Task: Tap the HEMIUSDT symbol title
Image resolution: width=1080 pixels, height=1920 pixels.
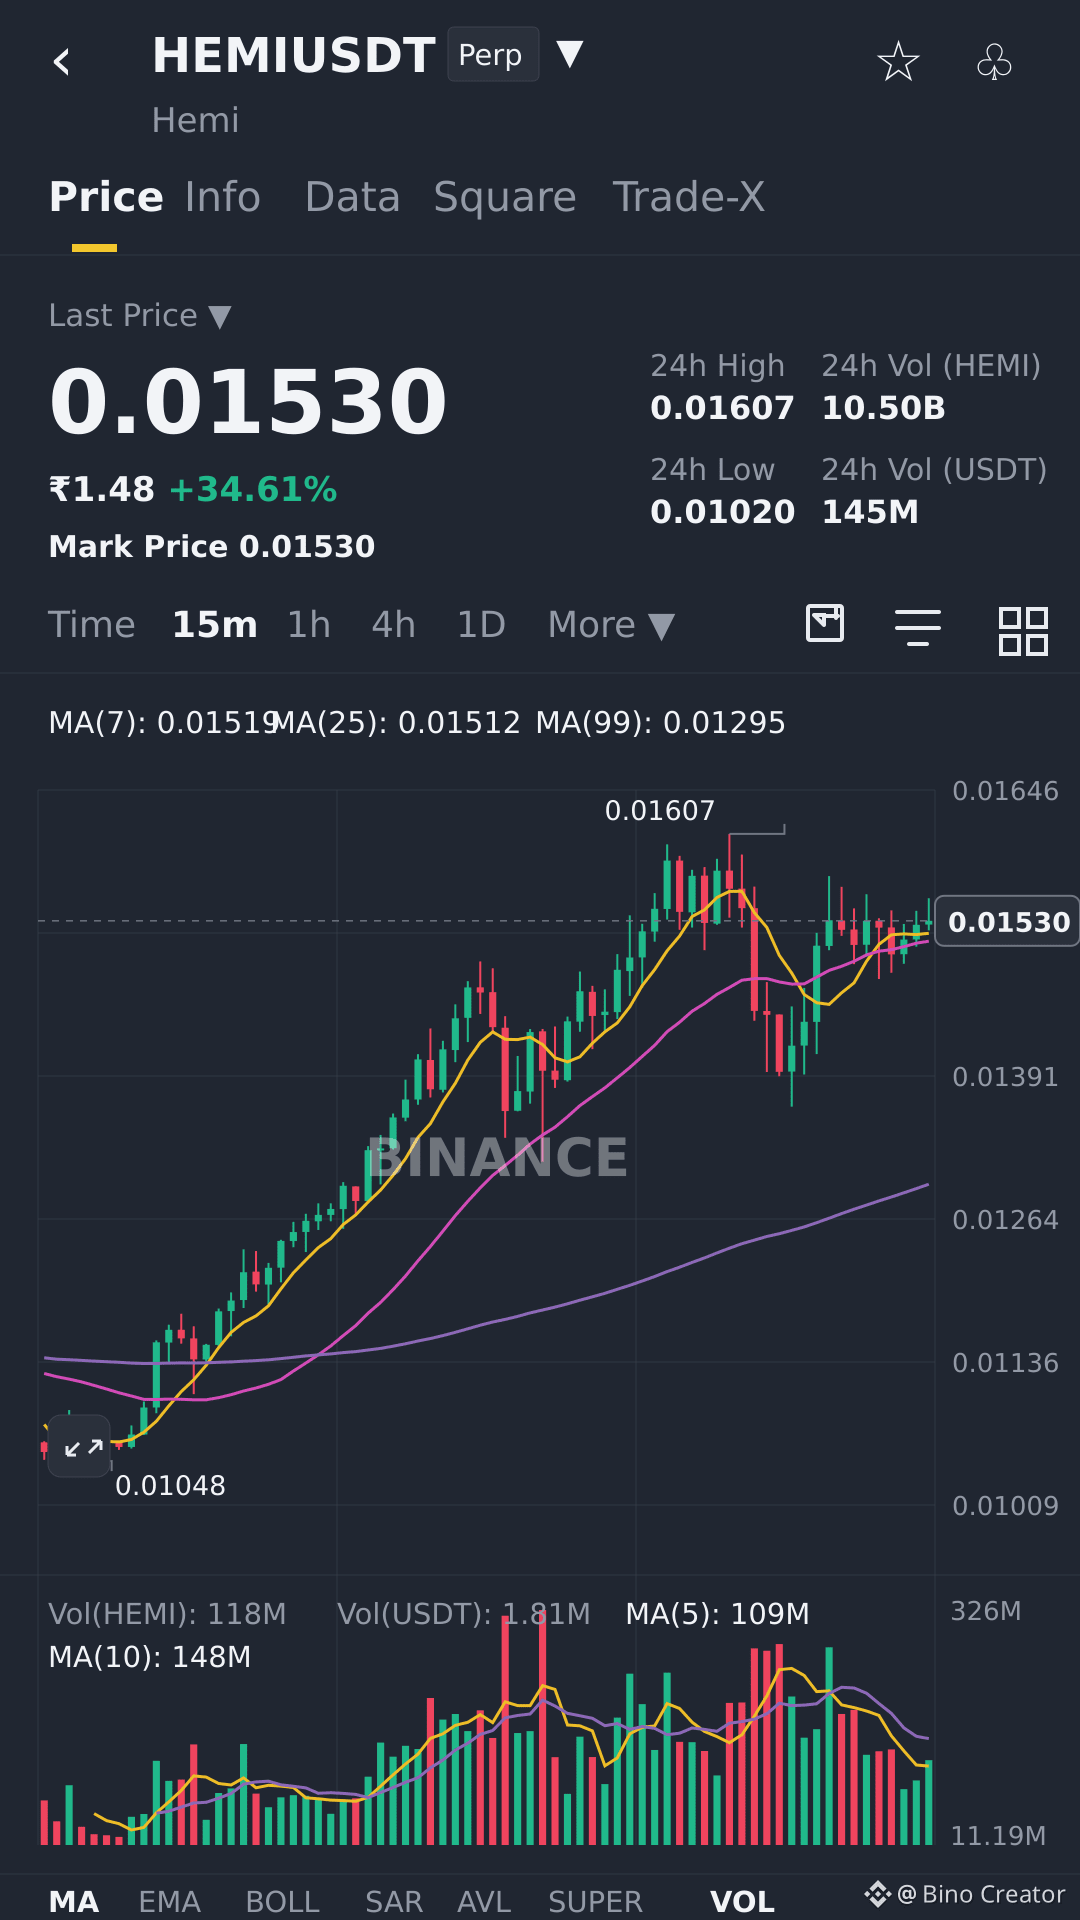Action: click(293, 55)
